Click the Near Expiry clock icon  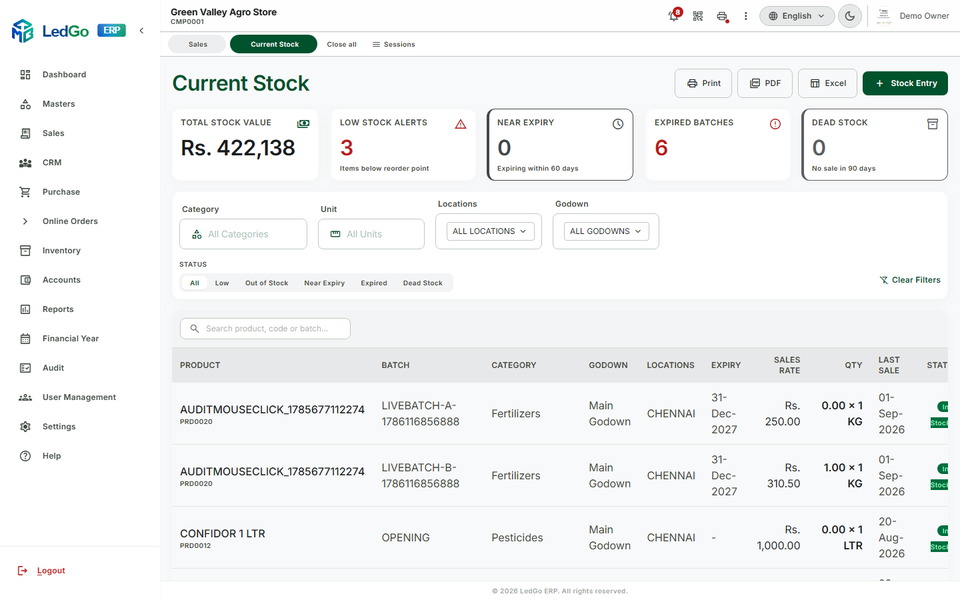(618, 124)
